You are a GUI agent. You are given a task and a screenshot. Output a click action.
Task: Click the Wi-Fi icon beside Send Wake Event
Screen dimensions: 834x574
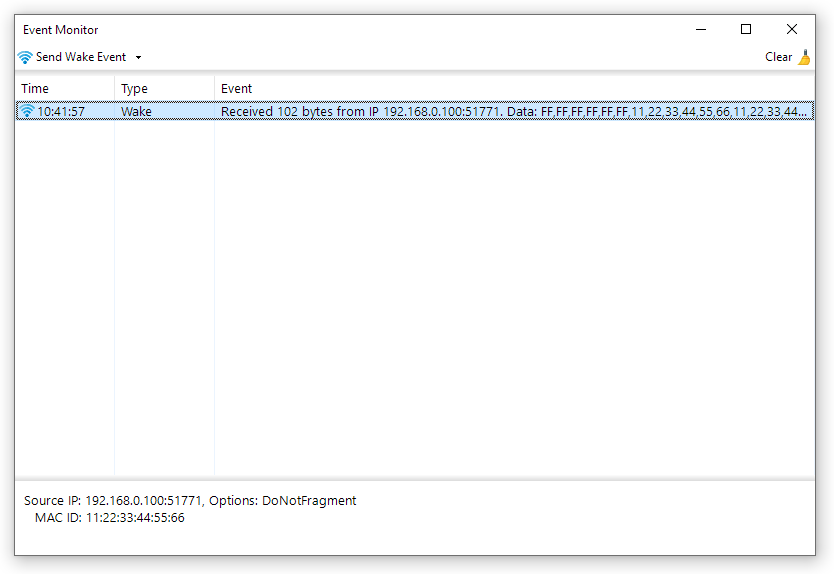[x=25, y=58]
